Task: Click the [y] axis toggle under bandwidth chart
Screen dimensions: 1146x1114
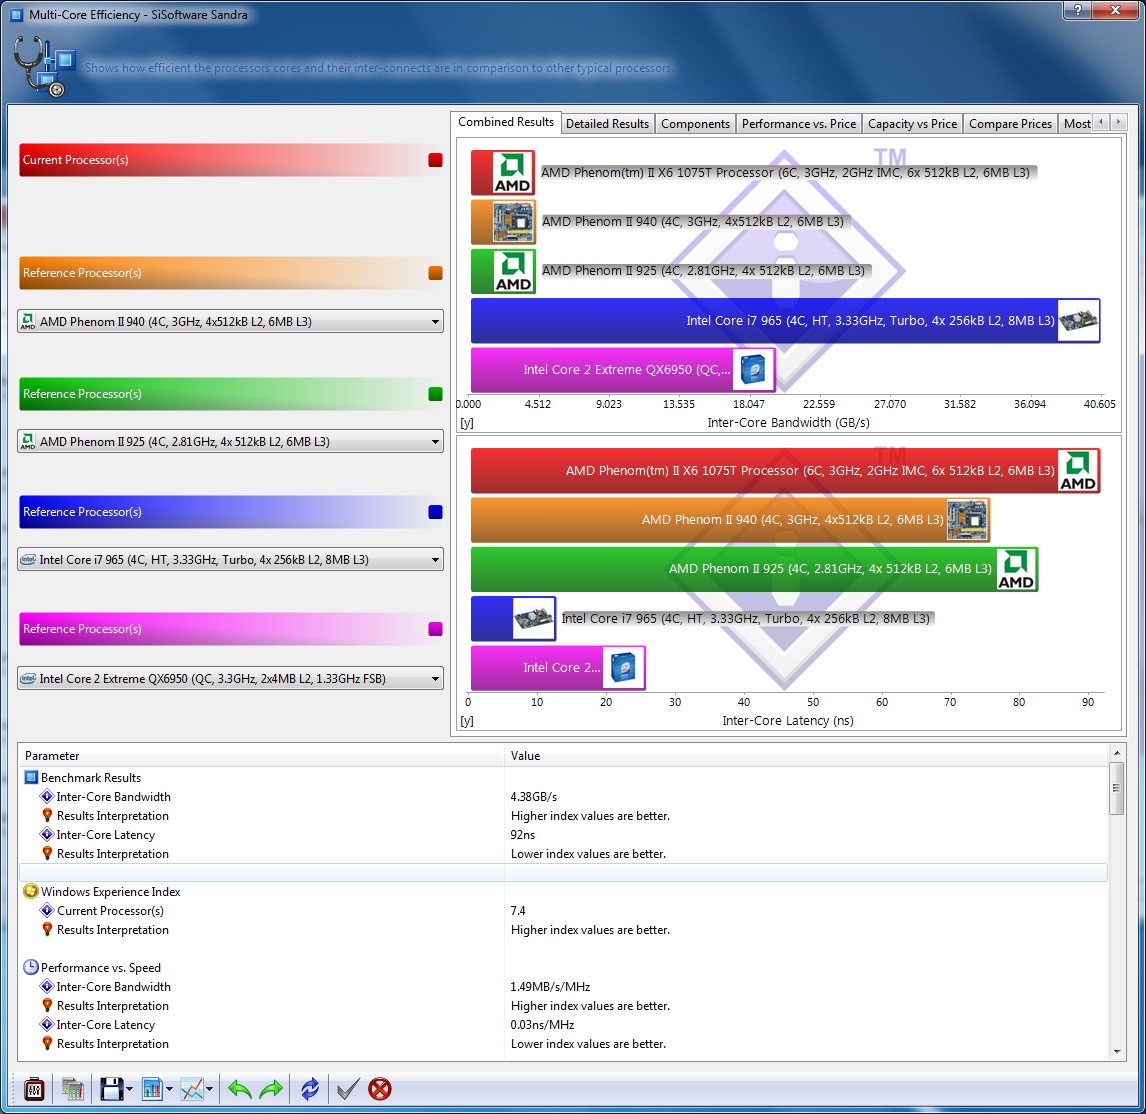Action: 466,423
